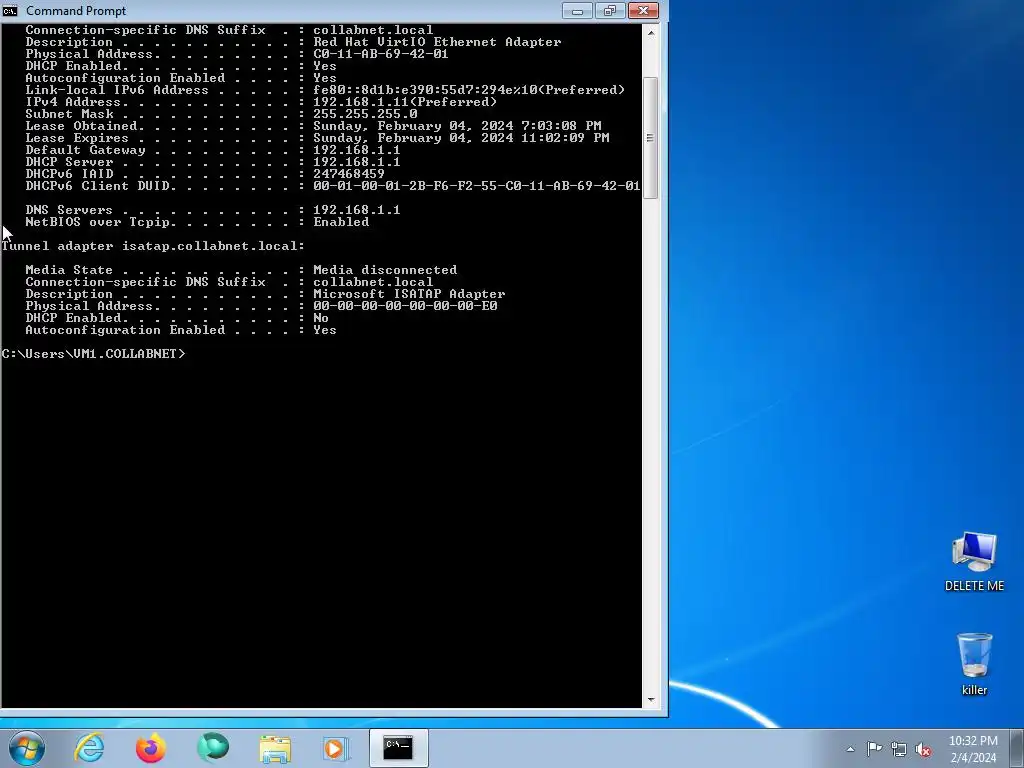Select the killer recycle bin icon
The width and height of the screenshot is (1024, 768).
tap(974, 664)
